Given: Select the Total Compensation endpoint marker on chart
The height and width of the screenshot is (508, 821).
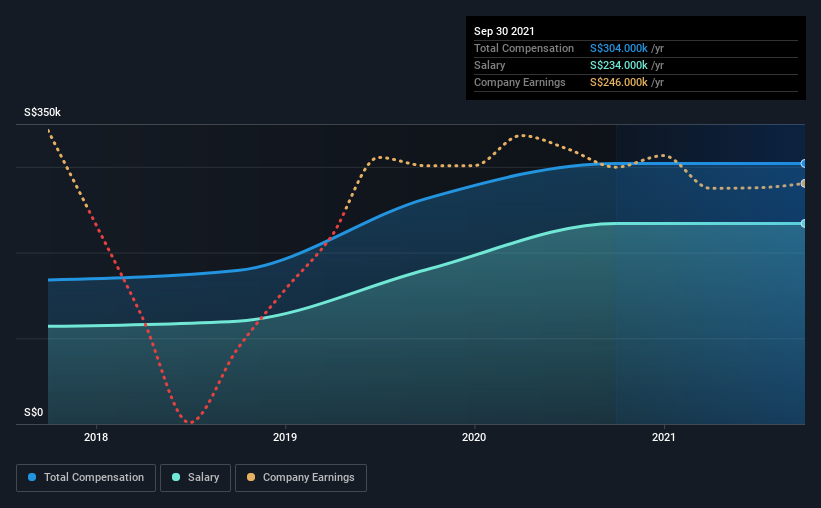Looking at the screenshot, I should [804, 164].
